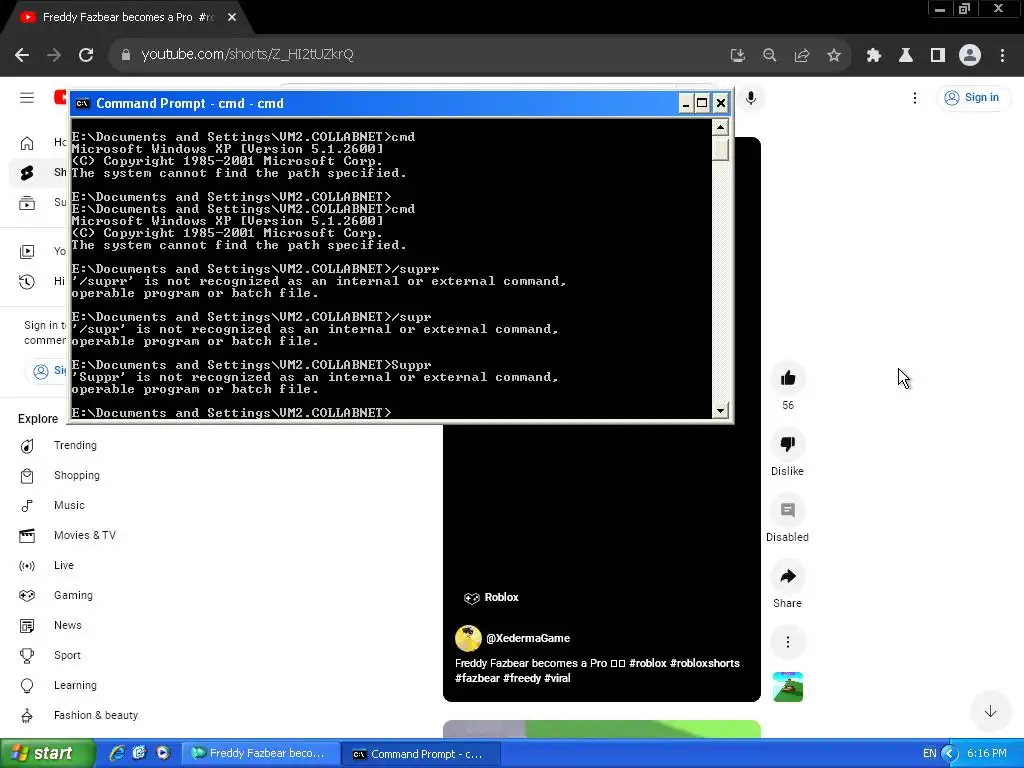Sign in to YouTube
Screen dimensions: 1024x768
point(972,98)
